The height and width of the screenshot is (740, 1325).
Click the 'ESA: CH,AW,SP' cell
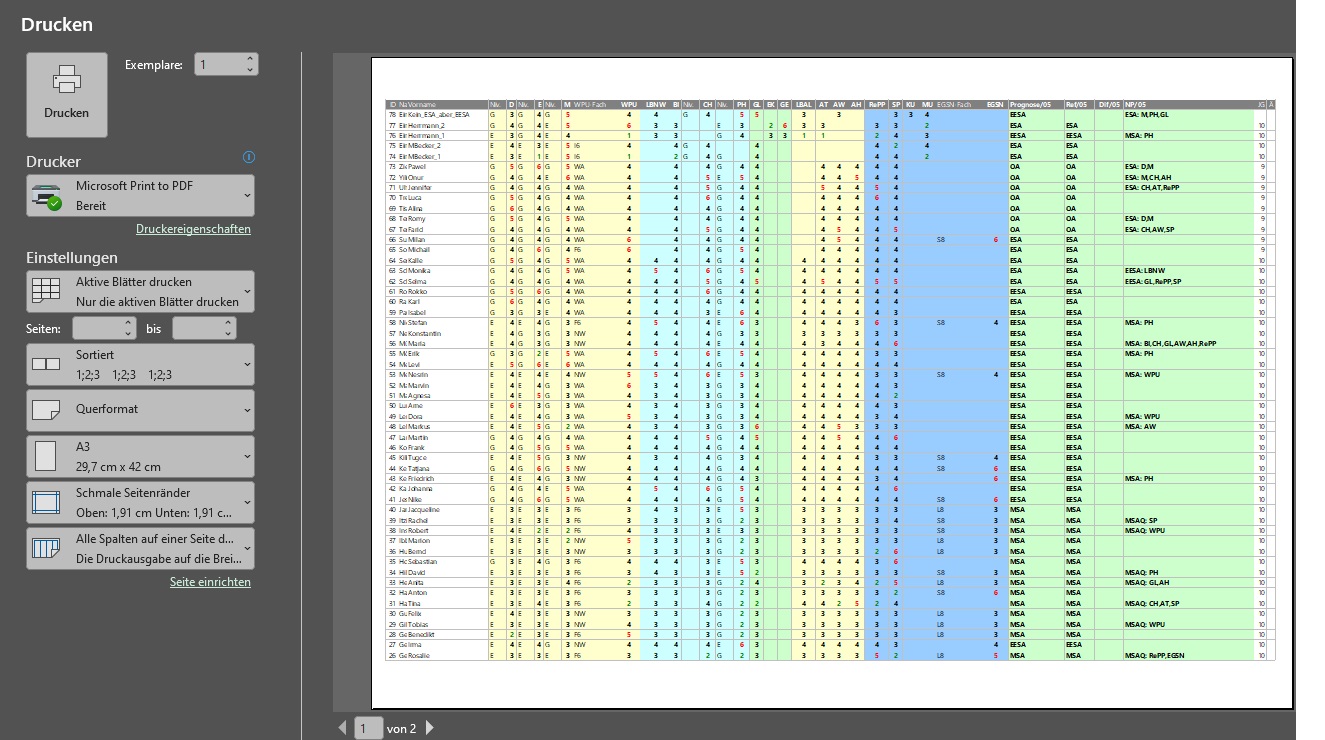[x=1150, y=229]
